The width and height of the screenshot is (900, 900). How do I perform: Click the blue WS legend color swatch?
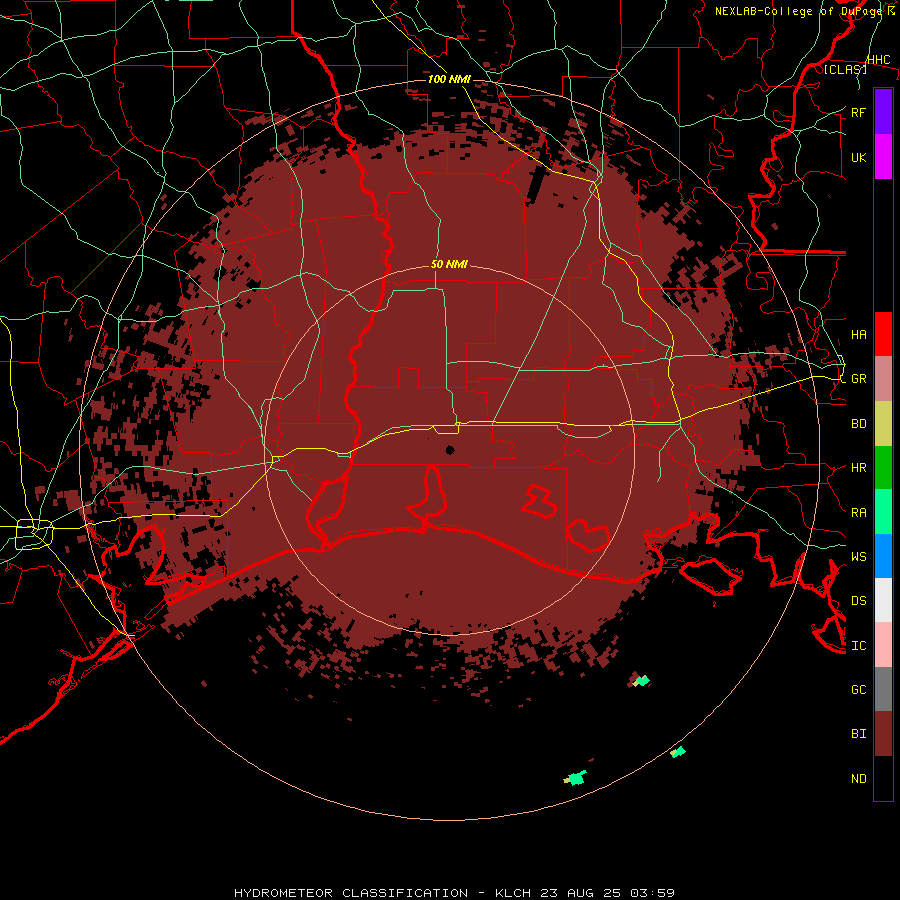(883, 556)
